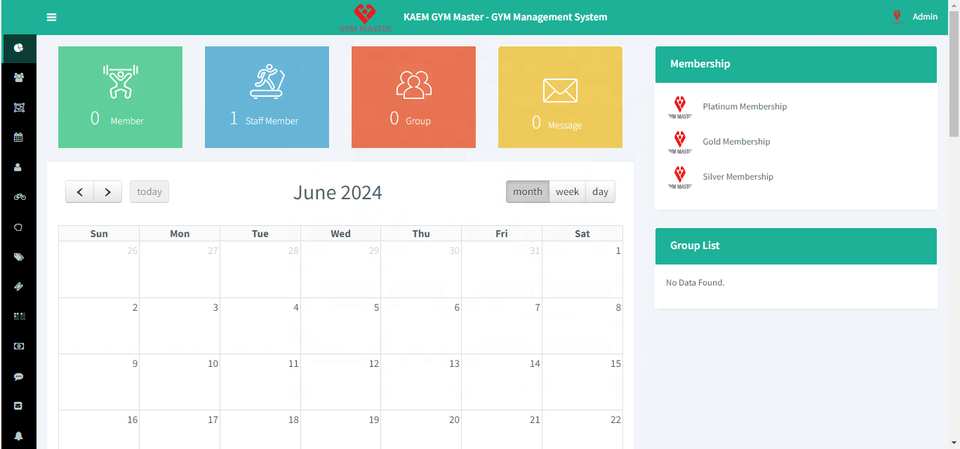Open the dashboard pie-chart icon in sidebar
Screen dimensions: 960x449
click(18, 48)
